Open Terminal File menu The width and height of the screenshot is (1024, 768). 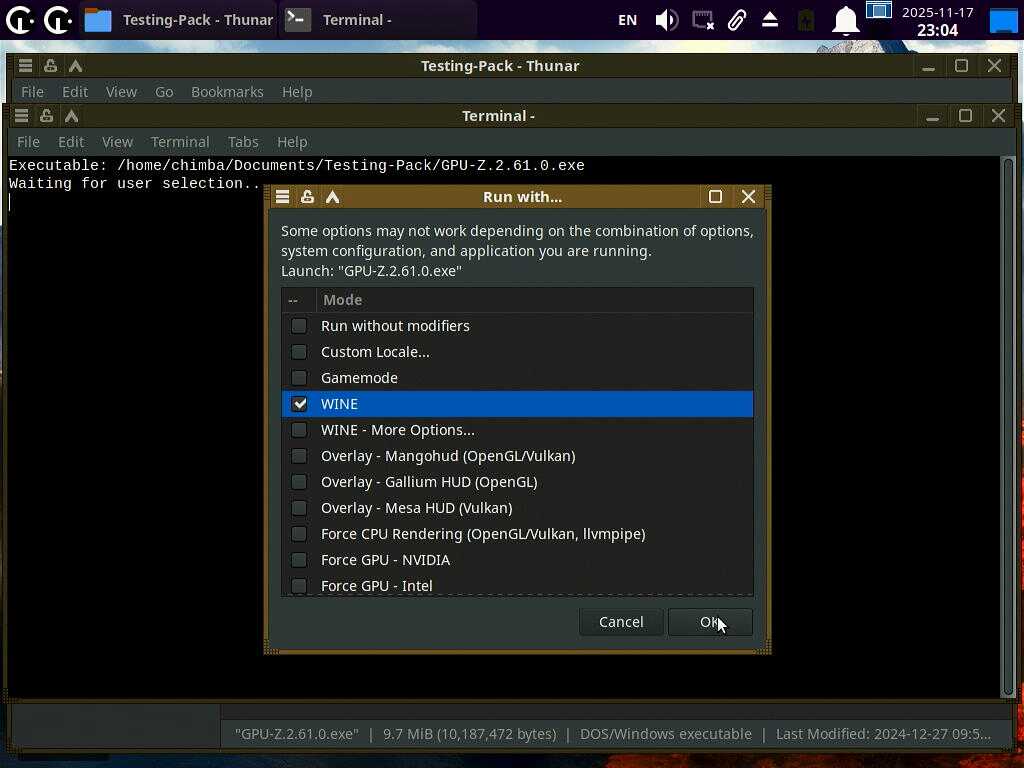tap(28, 142)
